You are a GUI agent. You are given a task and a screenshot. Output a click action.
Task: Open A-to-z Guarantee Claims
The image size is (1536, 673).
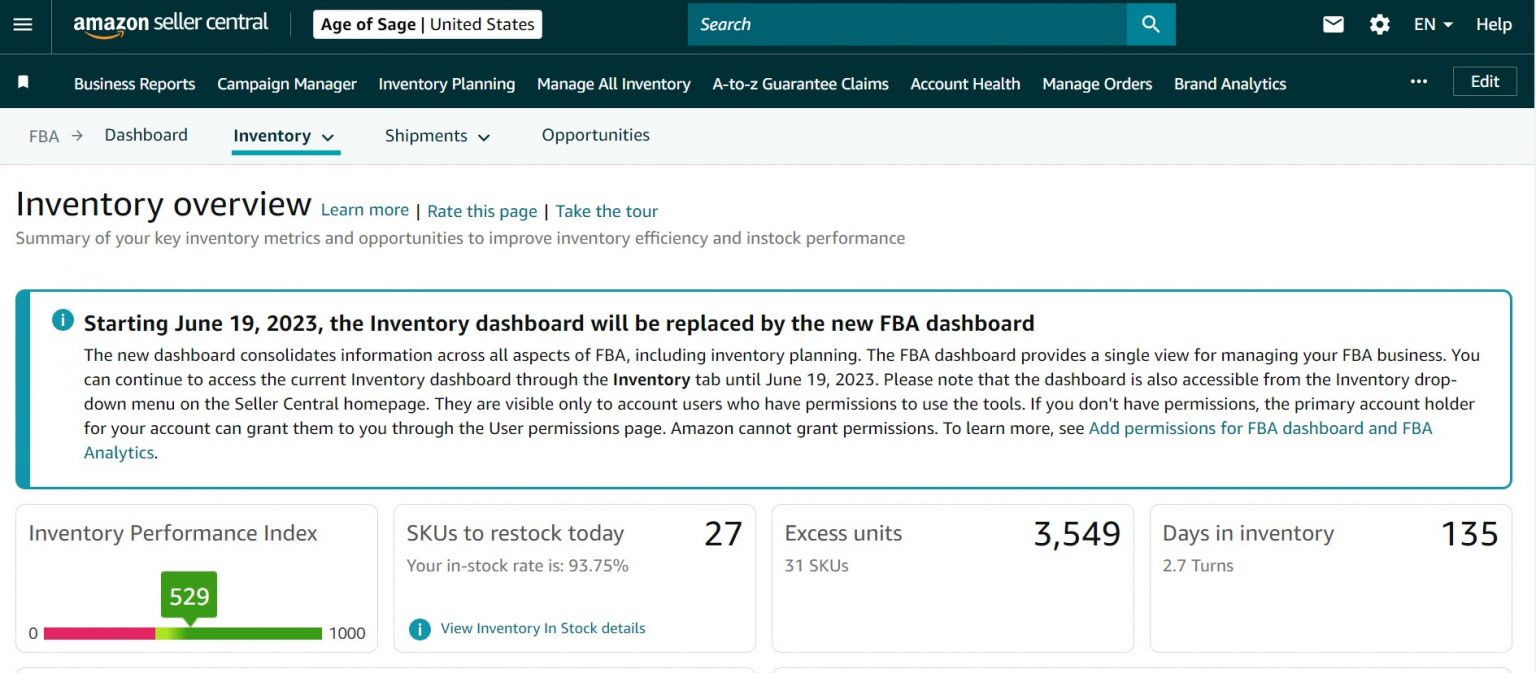click(800, 84)
